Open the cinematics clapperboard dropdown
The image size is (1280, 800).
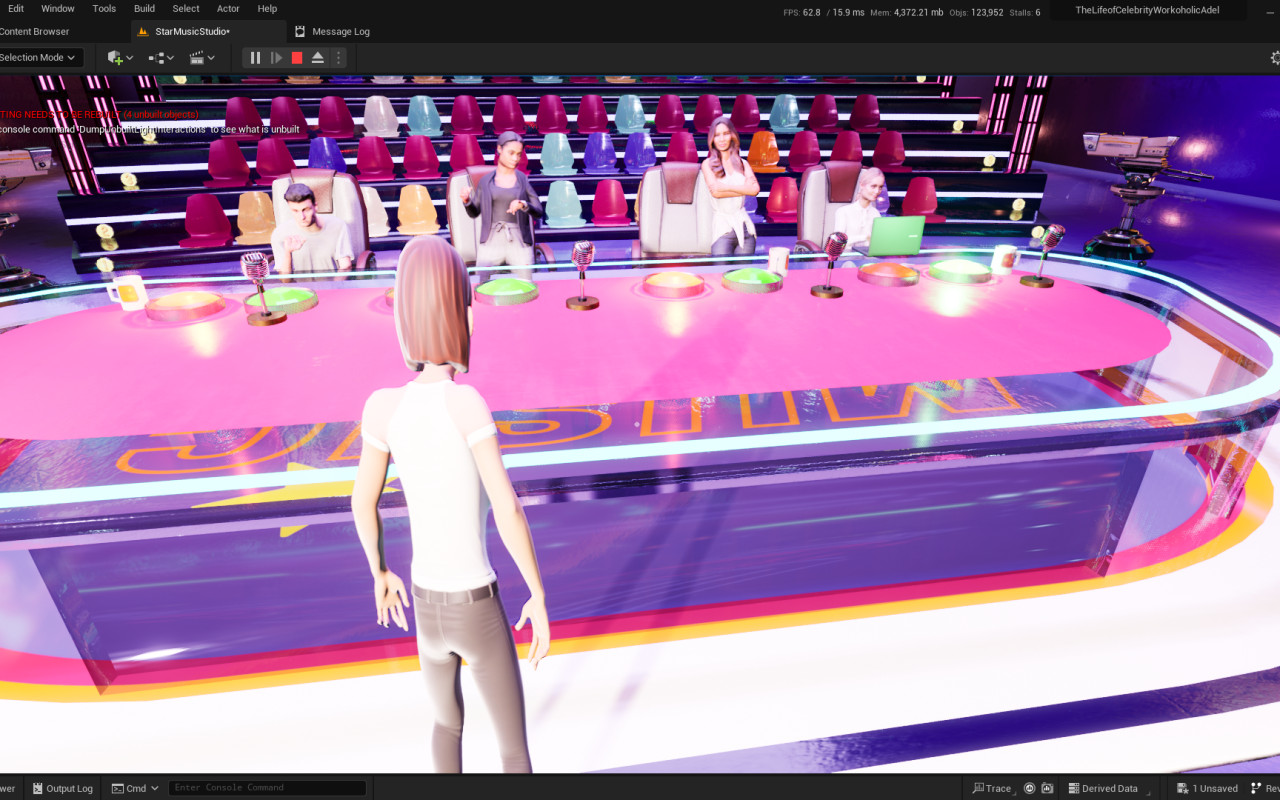pos(202,58)
